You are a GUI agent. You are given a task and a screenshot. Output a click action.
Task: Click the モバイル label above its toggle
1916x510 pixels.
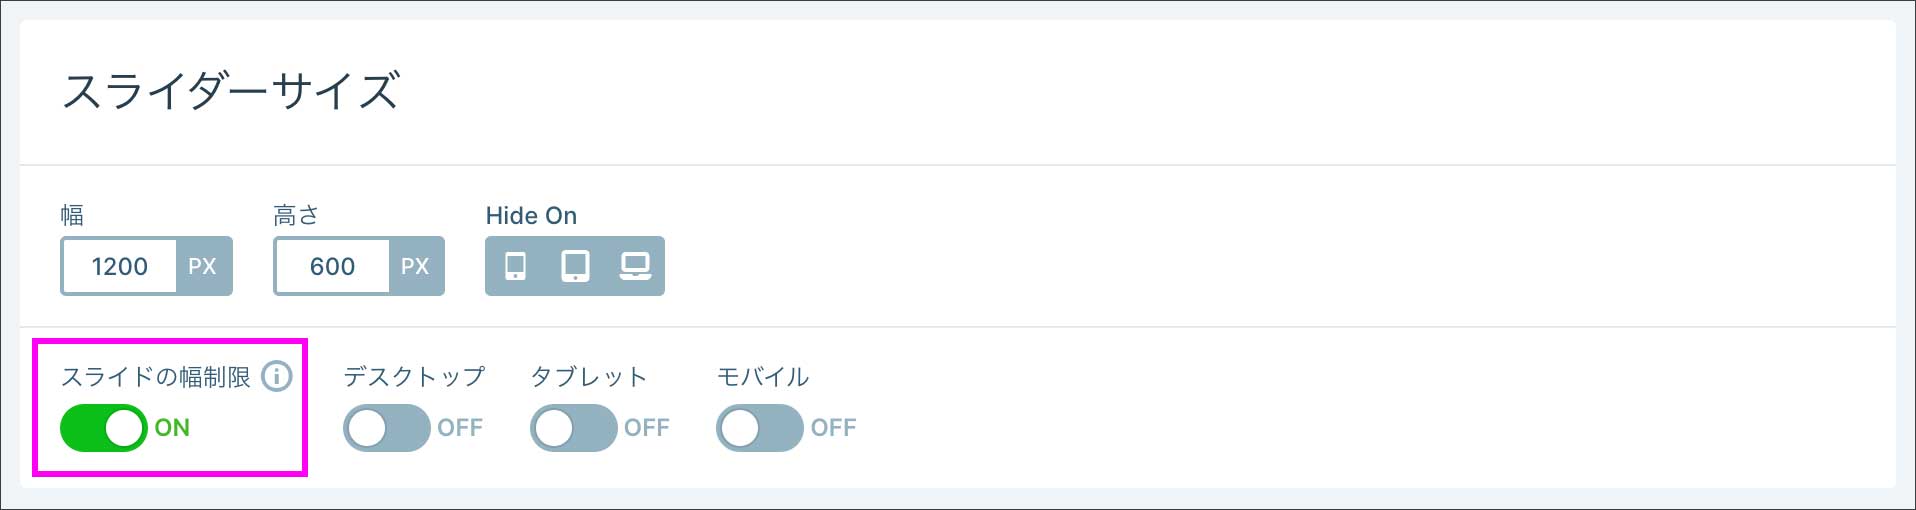click(763, 377)
